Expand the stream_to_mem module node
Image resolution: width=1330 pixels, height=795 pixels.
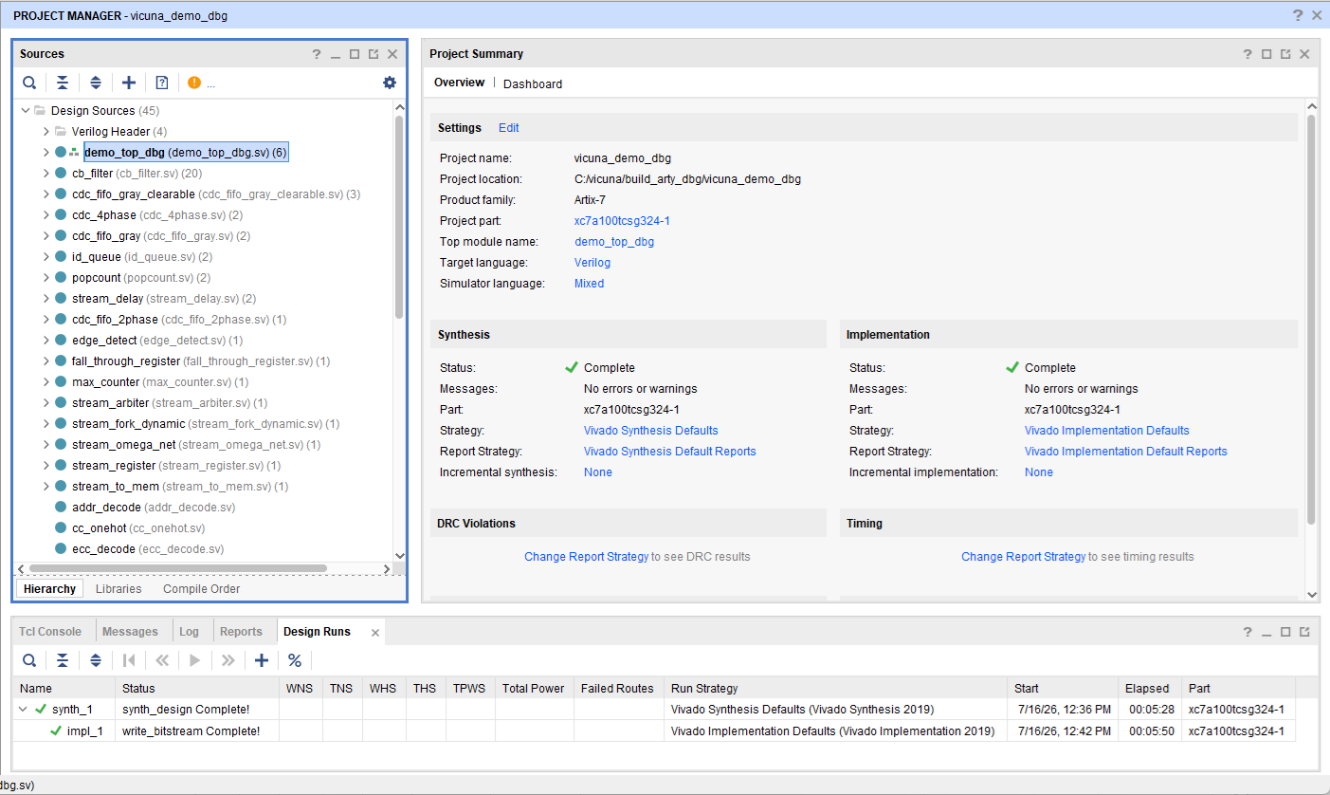pos(46,487)
